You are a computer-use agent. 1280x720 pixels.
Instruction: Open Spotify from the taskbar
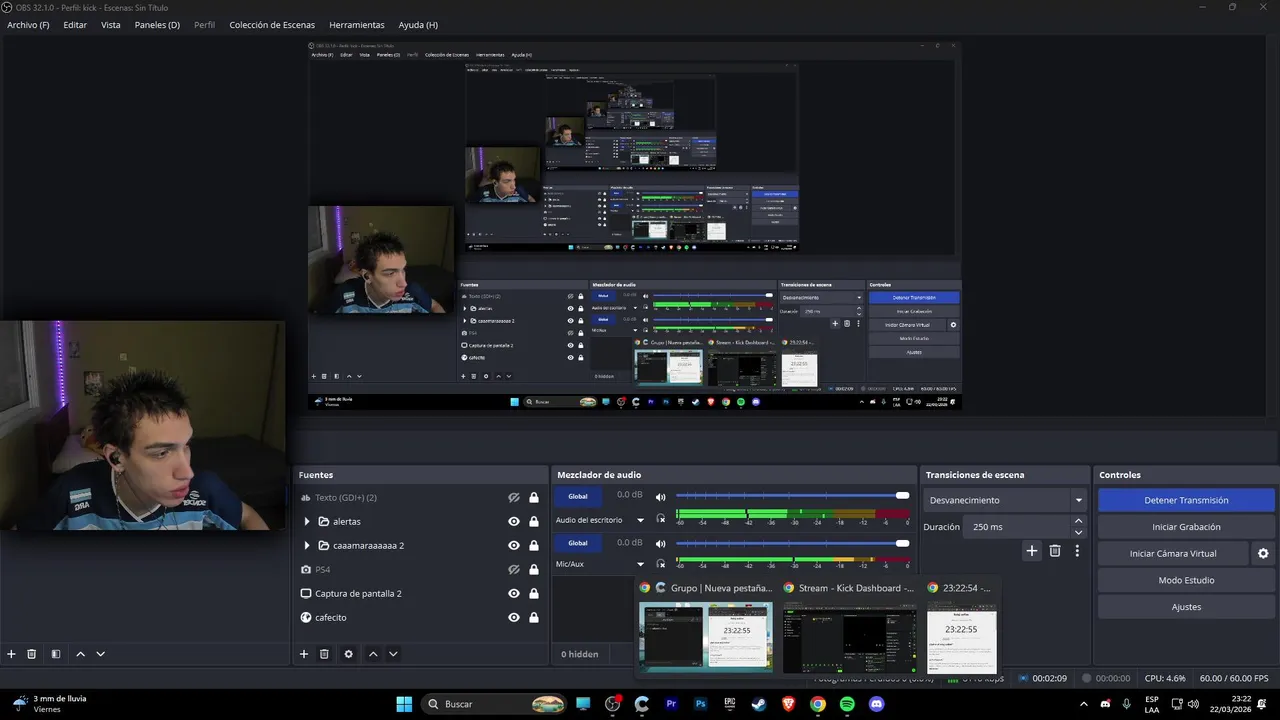847,704
